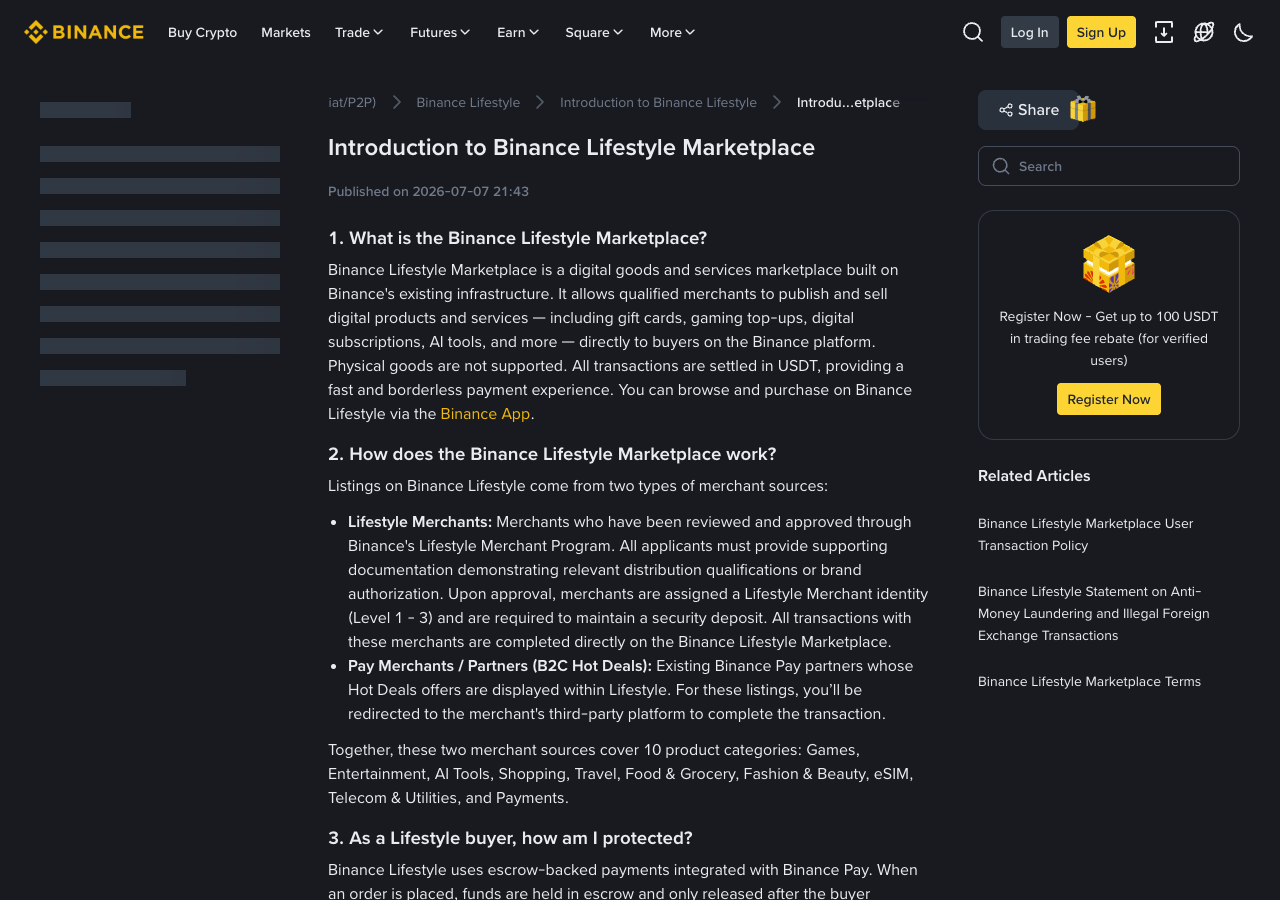Expand the Trade dropdown menu
The height and width of the screenshot is (900, 1280).
(359, 32)
